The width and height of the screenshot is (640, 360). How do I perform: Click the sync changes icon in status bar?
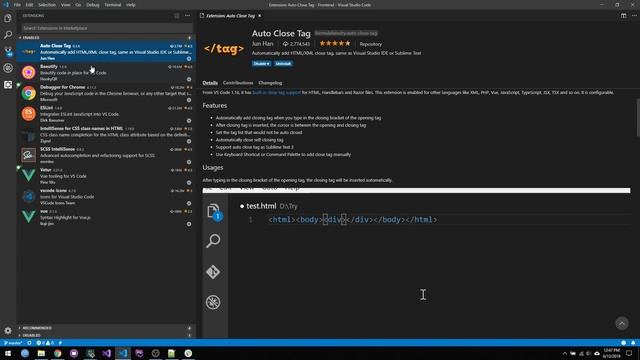29,343
